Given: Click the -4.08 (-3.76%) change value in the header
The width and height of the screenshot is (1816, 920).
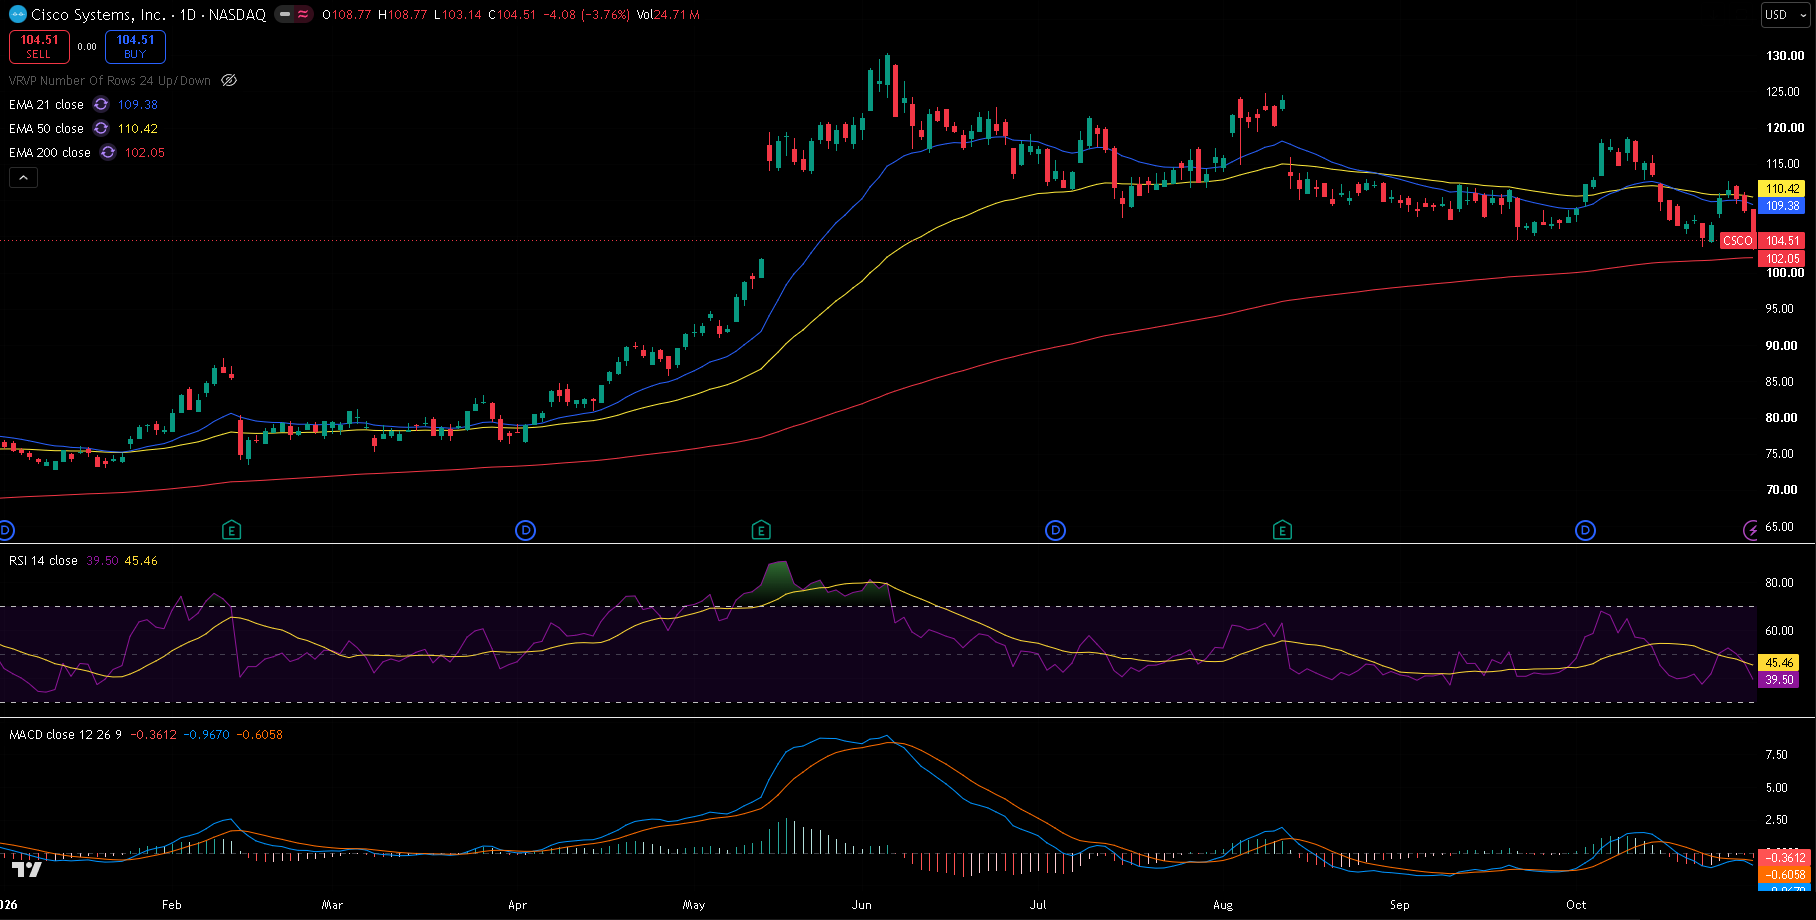Looking at the screenshot, I should point(586,15).
